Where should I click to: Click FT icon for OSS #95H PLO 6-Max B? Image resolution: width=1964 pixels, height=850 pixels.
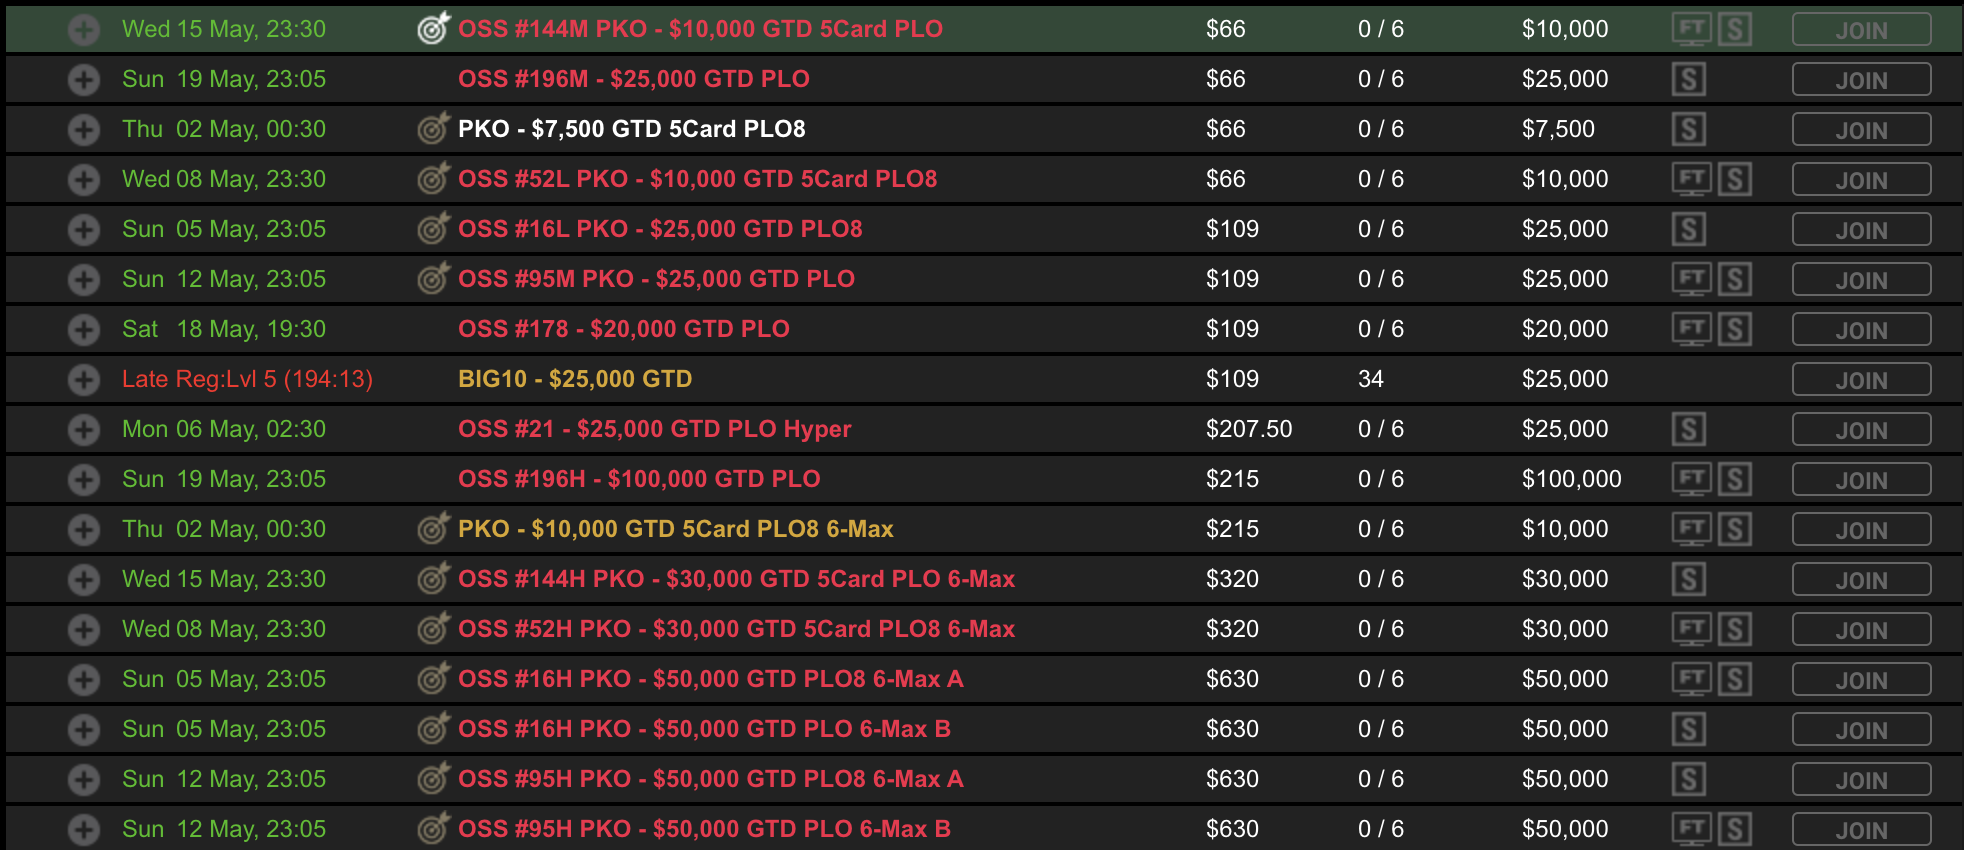tap(1691, 829)
